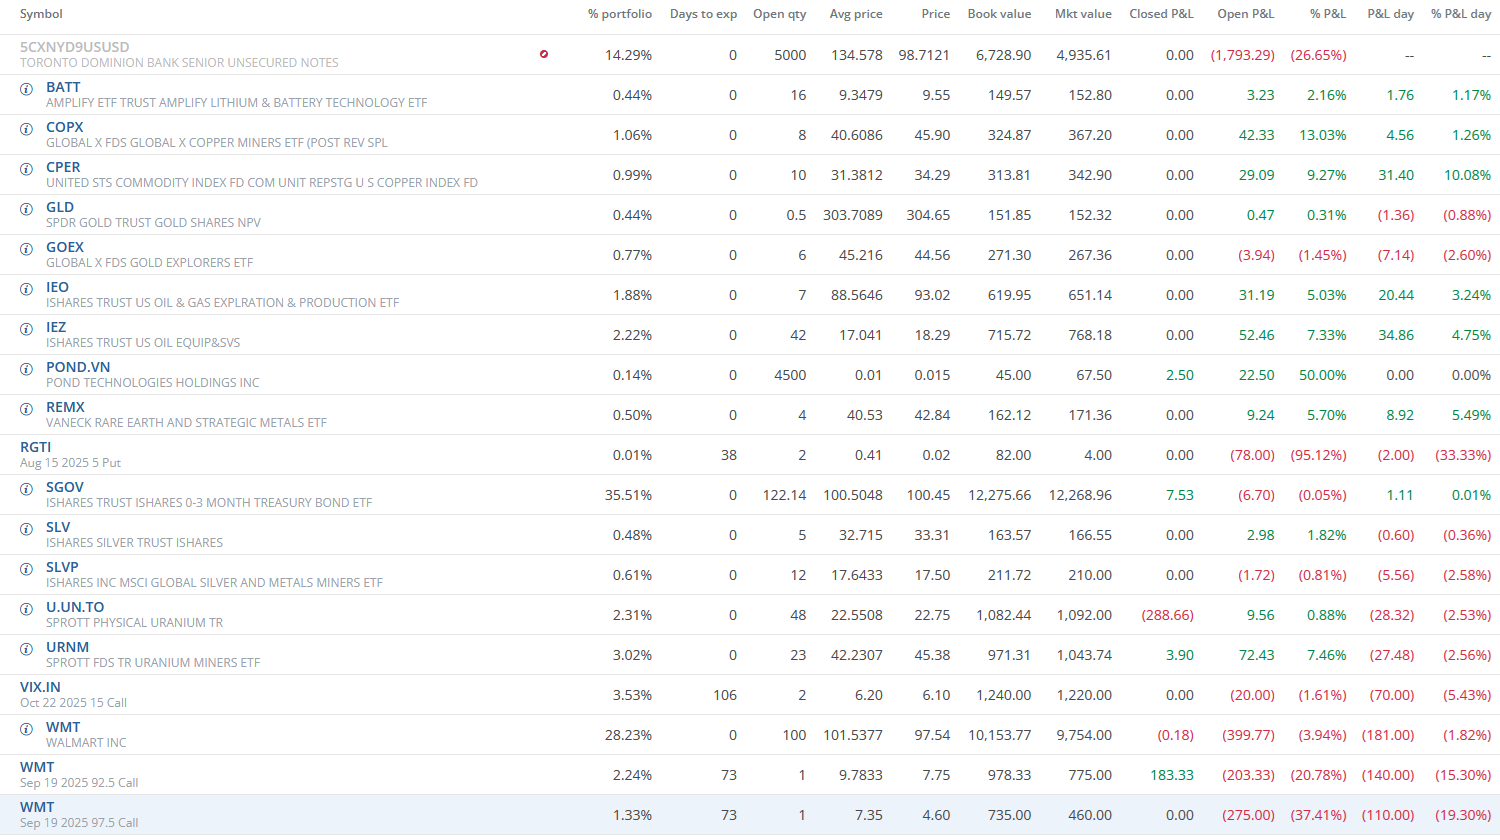
Task: Click the Avg price column header
Action: click(856, 14)
